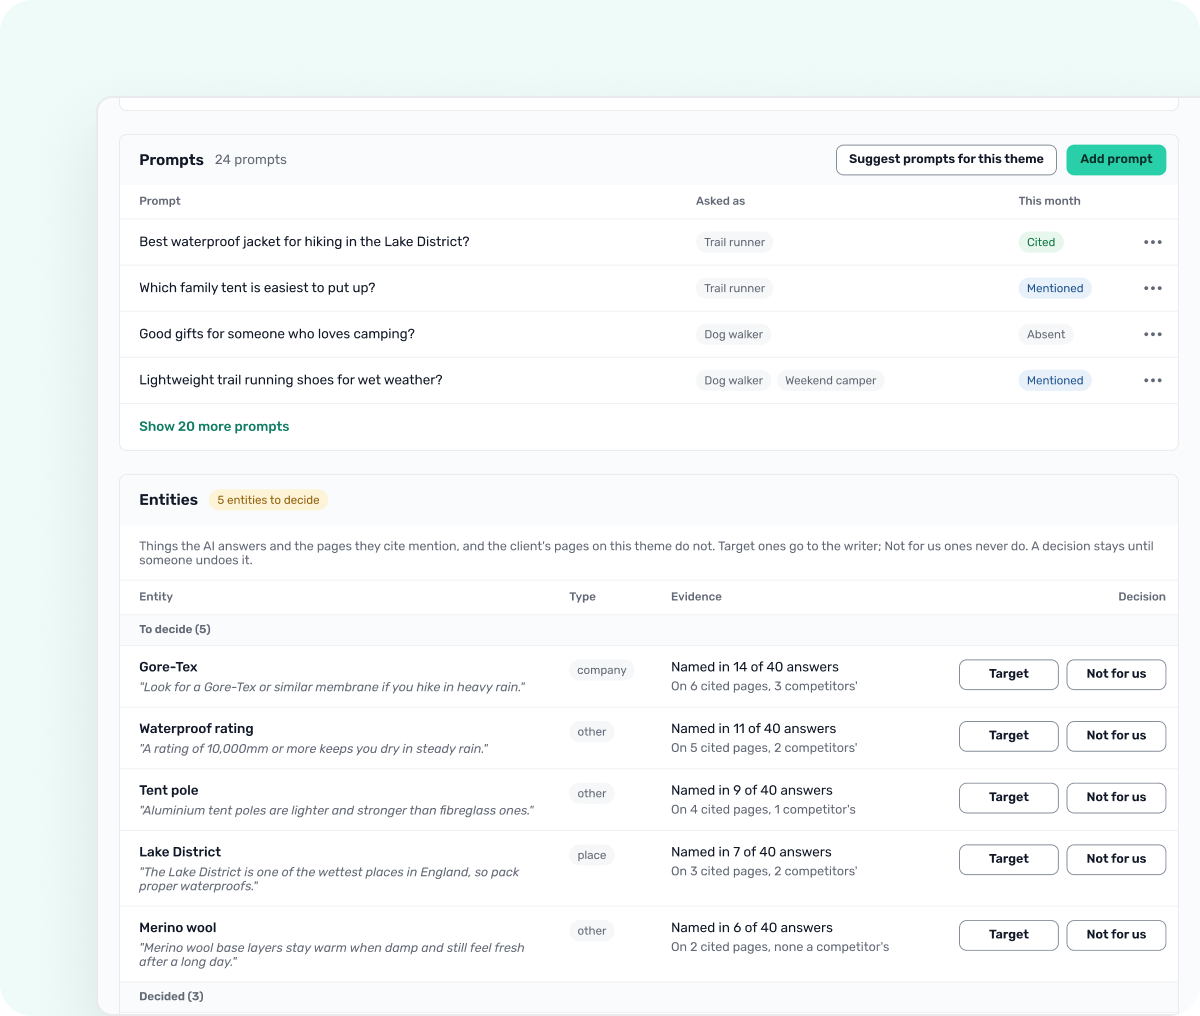Choose Target for Tent pole

pyautogui.click(x=1008, y=798)
